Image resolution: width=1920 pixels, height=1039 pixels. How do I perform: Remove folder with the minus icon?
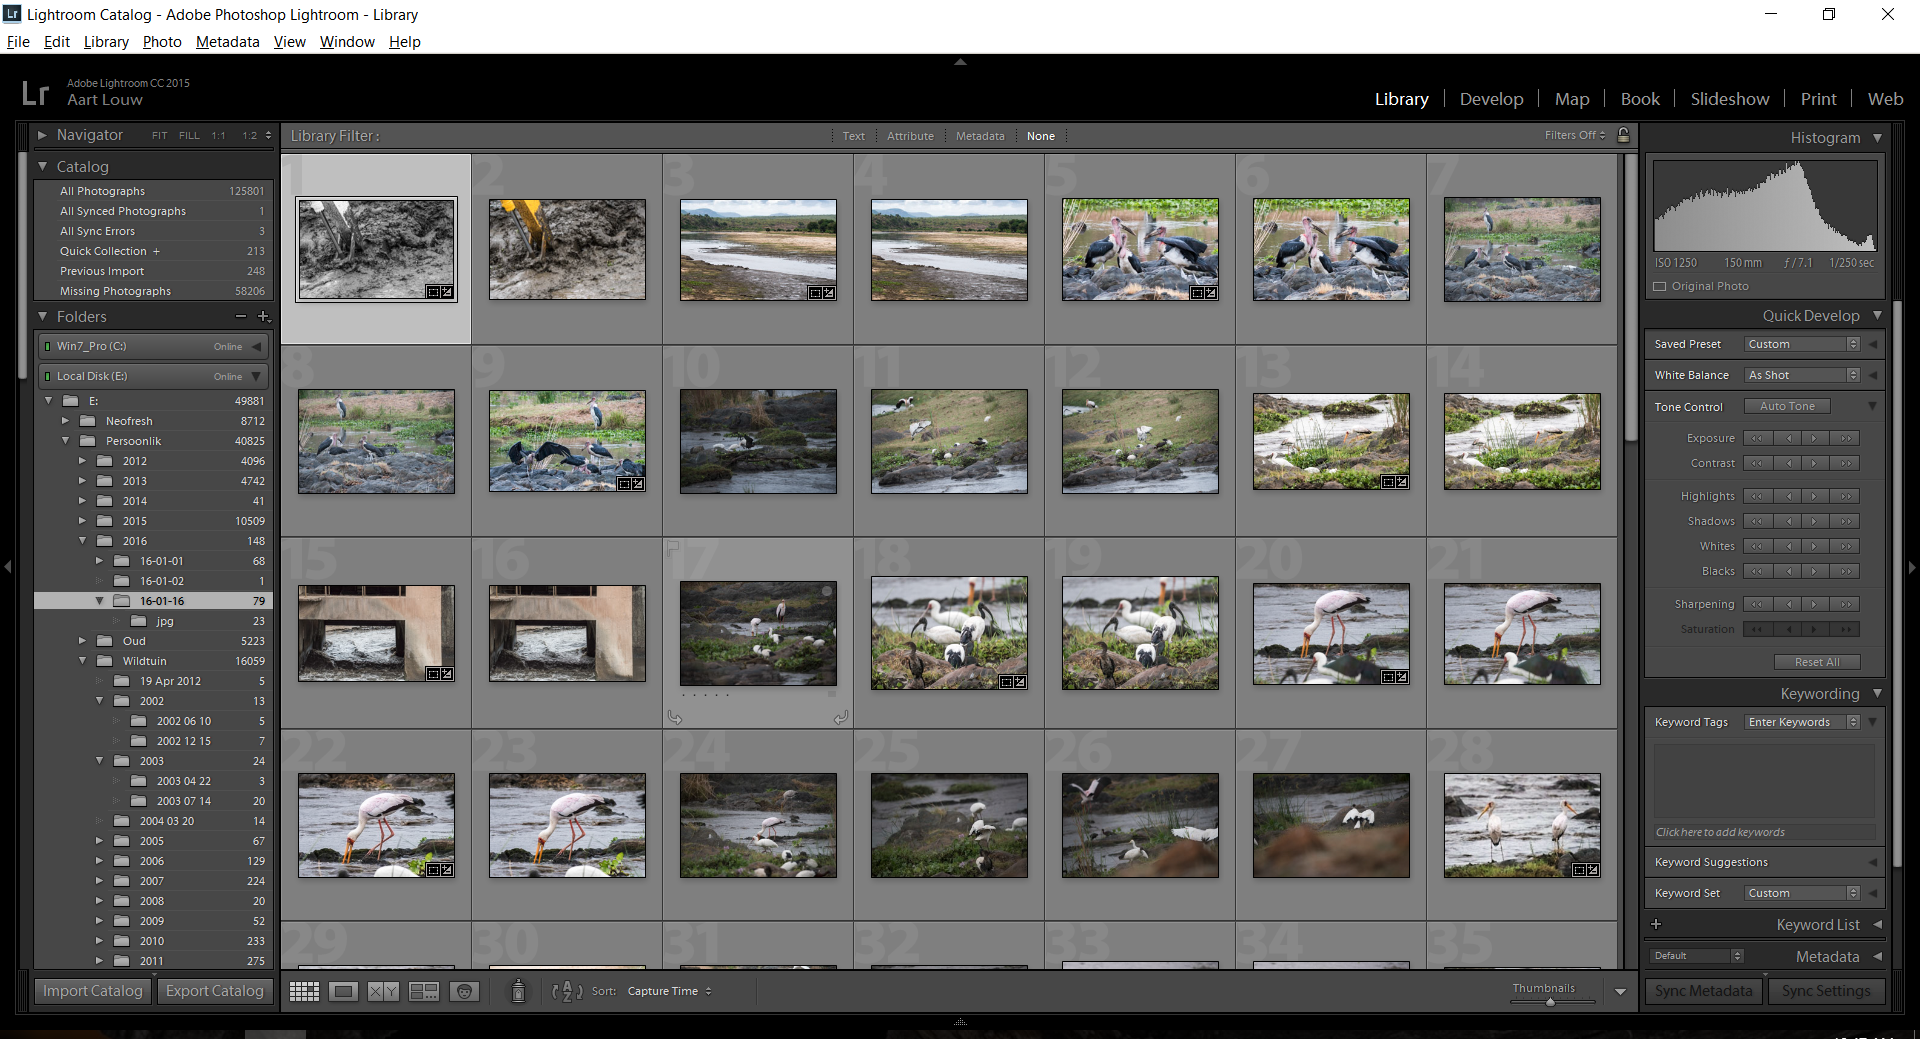click(241, 316)
